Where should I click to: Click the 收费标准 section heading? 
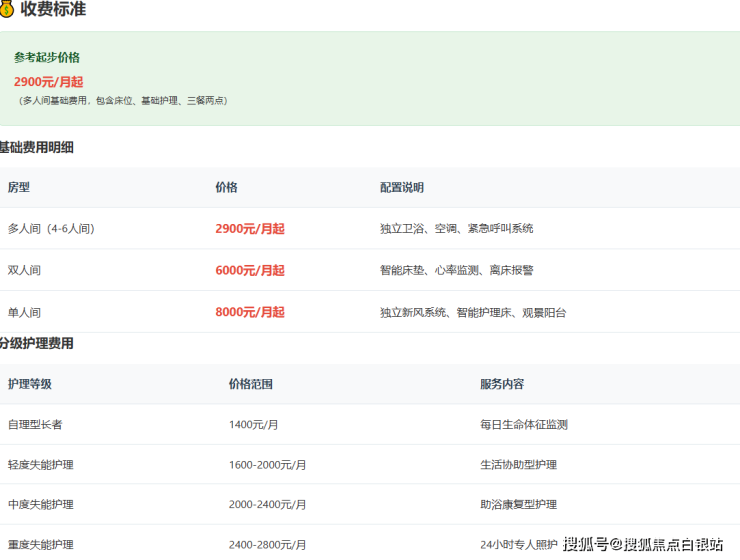pos(53,10)
